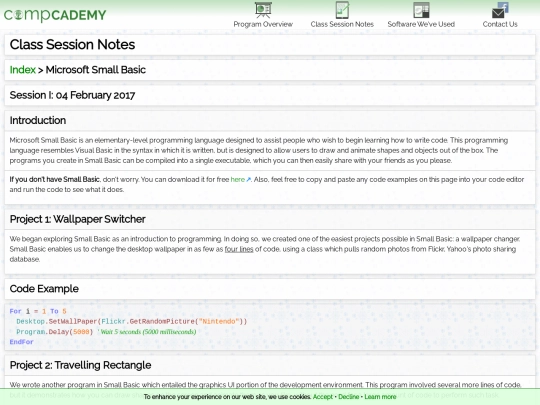Image resolution: width=540 pixels, height=405 pixels.
Task: Click the 'Wait 5 seconds' code comment
Action: [x=147, y=332]
